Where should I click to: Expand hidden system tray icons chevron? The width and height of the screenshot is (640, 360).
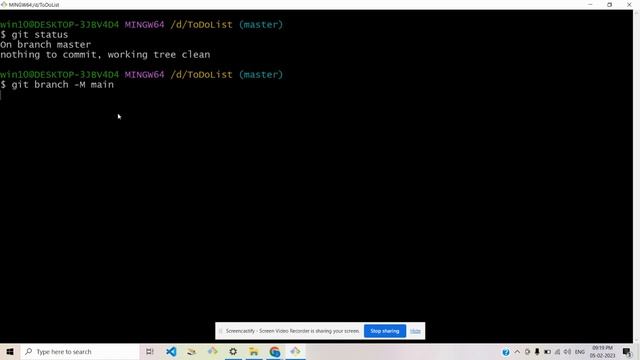pos(517,352)
